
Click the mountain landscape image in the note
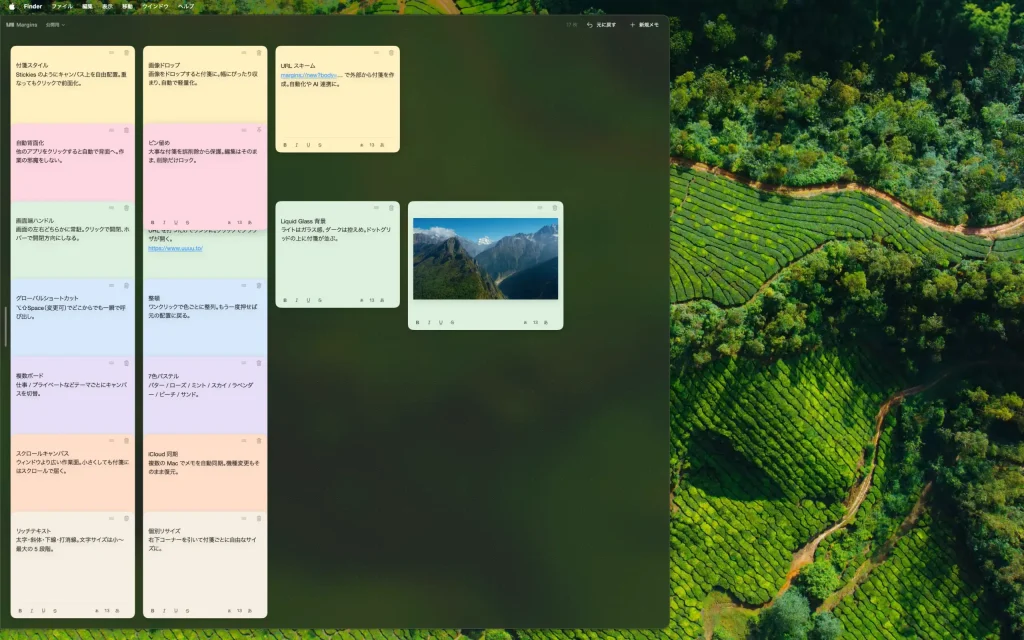click(485, 259)
